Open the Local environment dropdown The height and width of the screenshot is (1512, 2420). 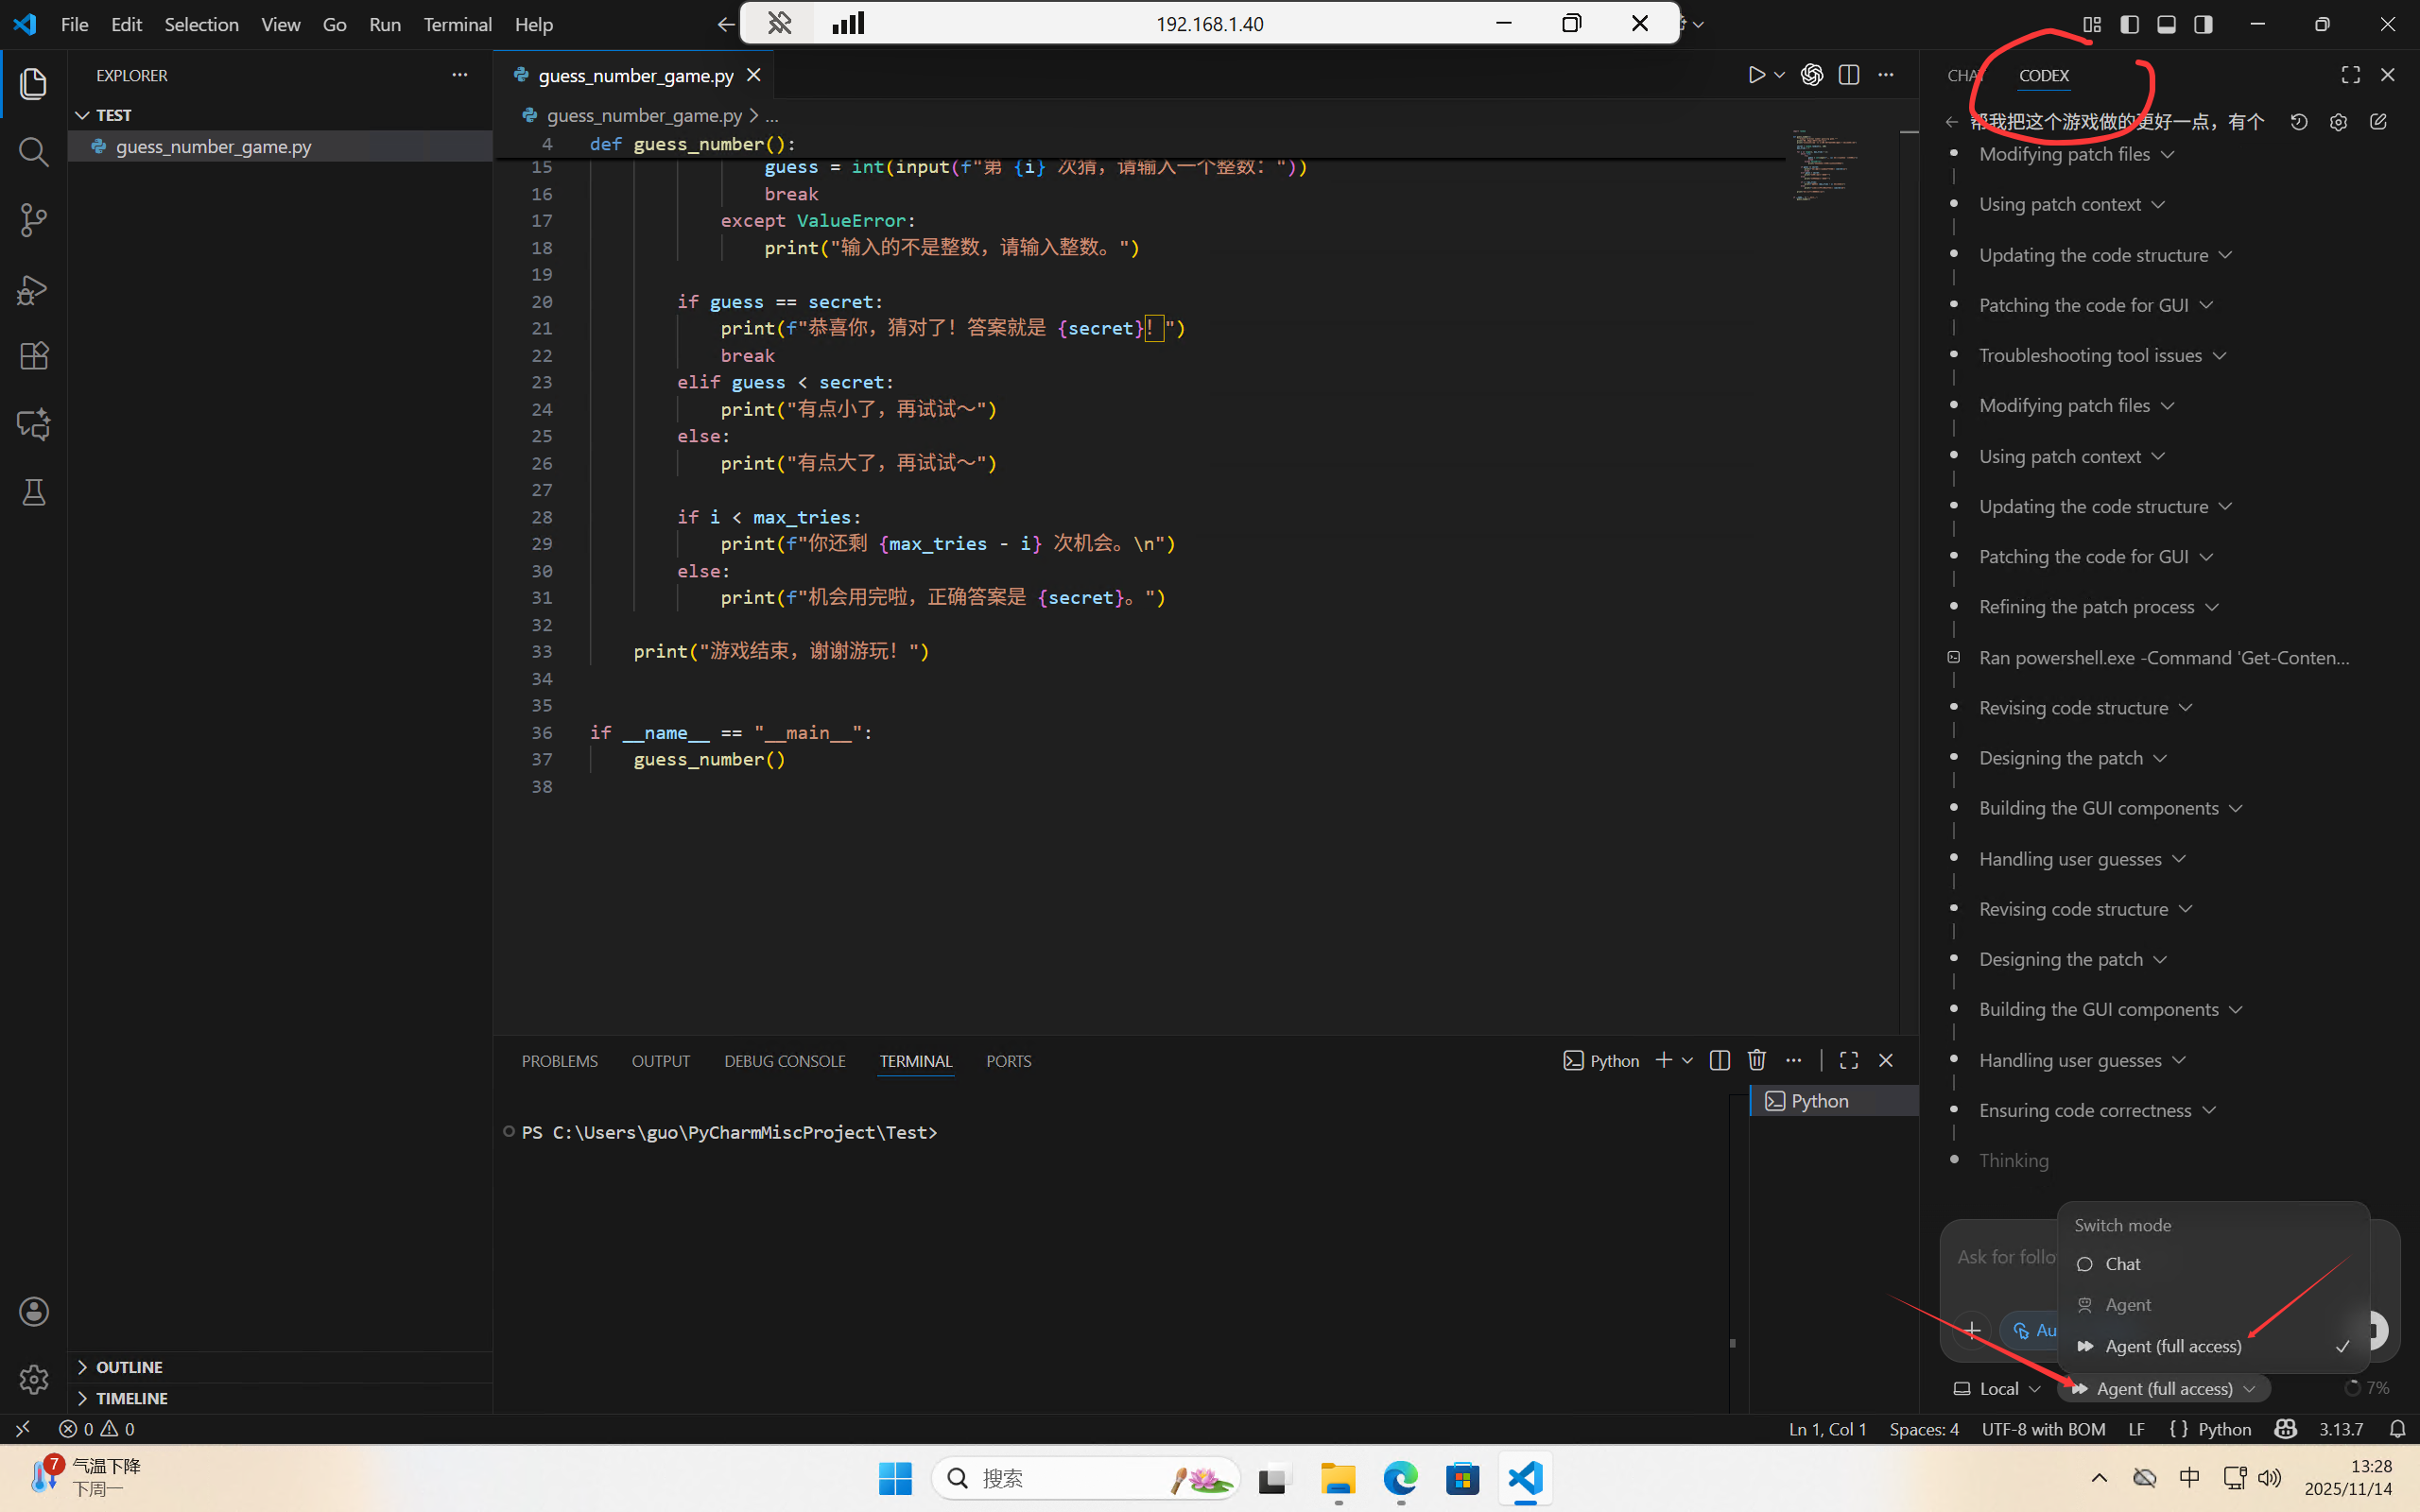coord(1997,1389)
